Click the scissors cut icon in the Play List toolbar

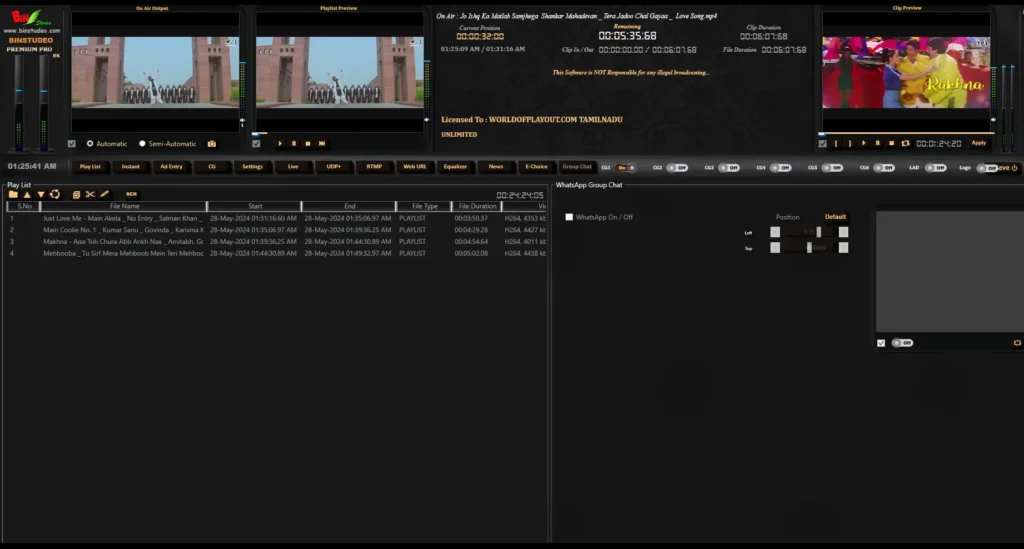point(90,195)
